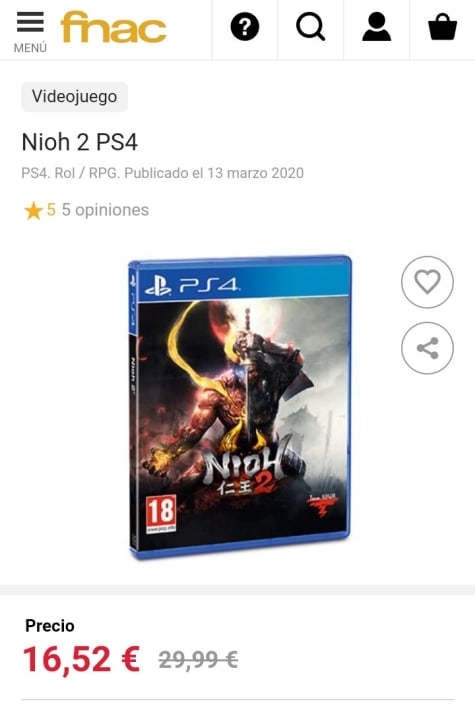475x722 pixels.
Task: Follow the PS4 platform link in subtitle
Action: click(x=35, y=173)
